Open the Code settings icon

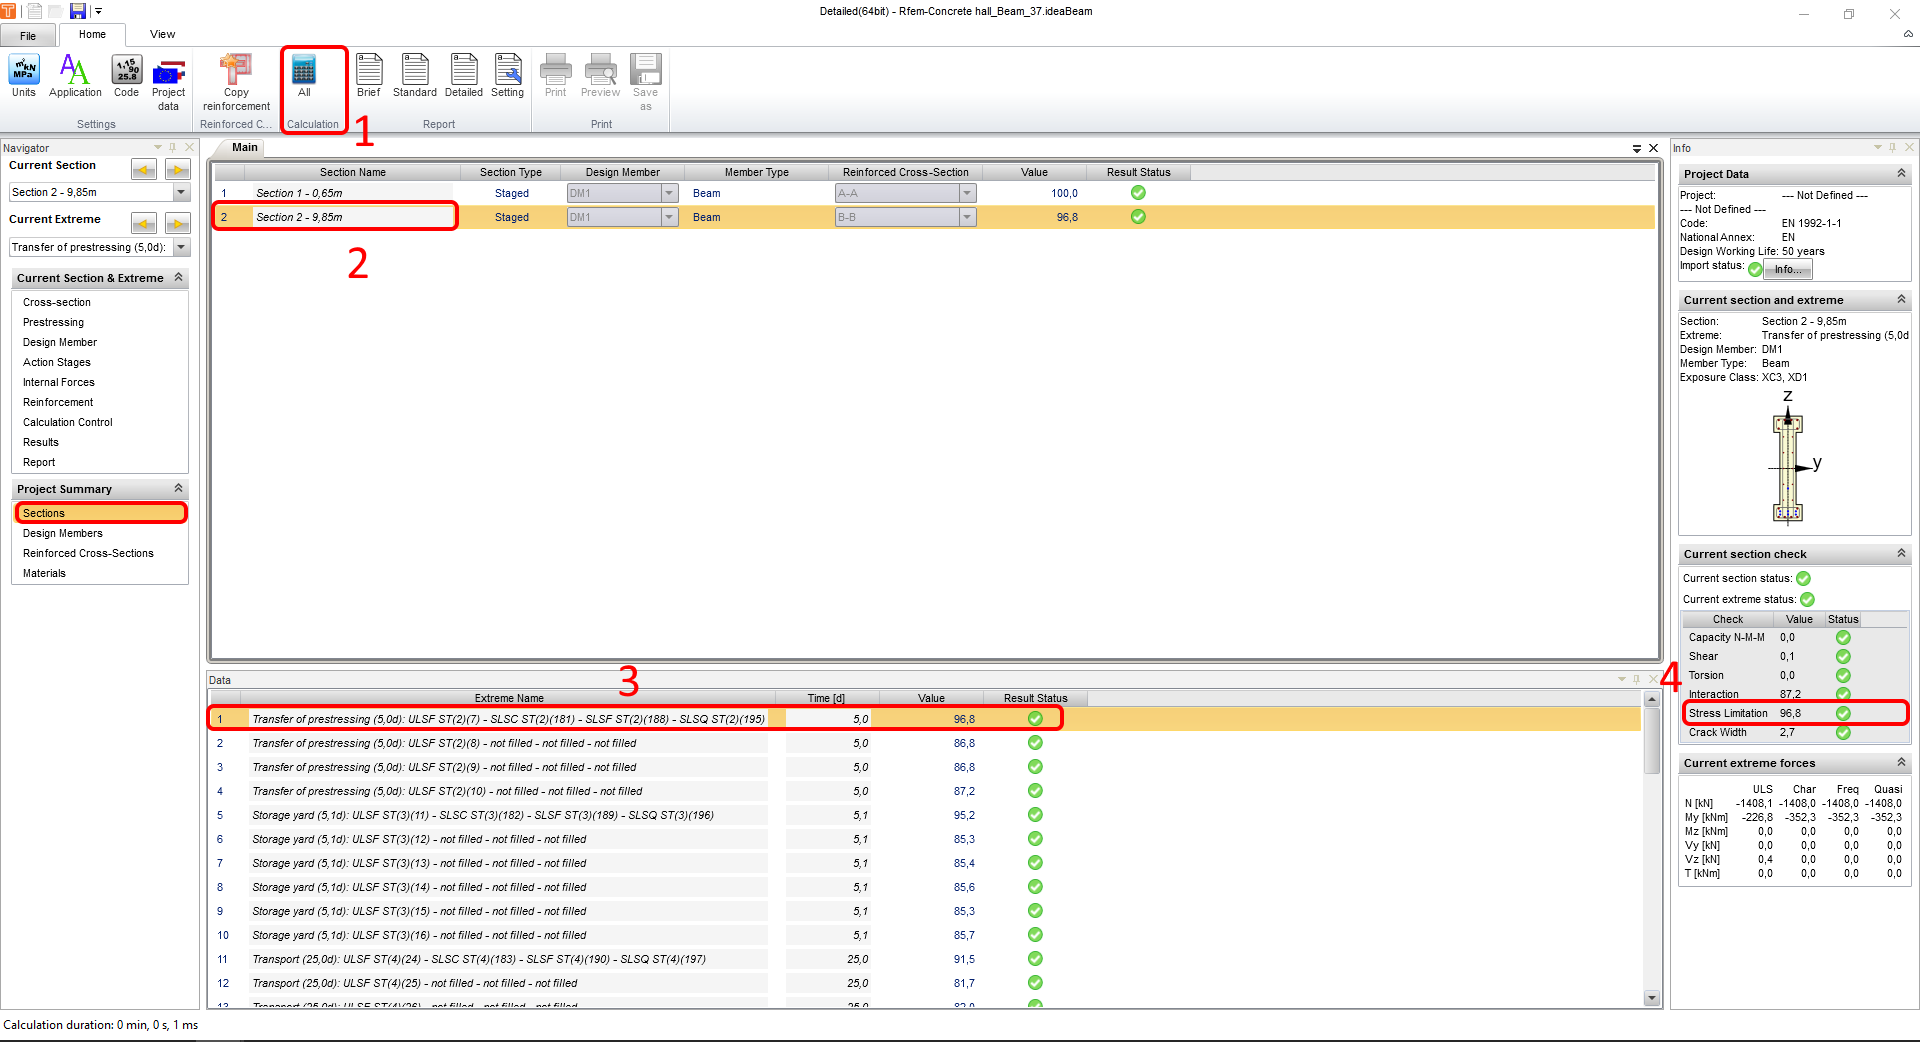click(126, 76)
